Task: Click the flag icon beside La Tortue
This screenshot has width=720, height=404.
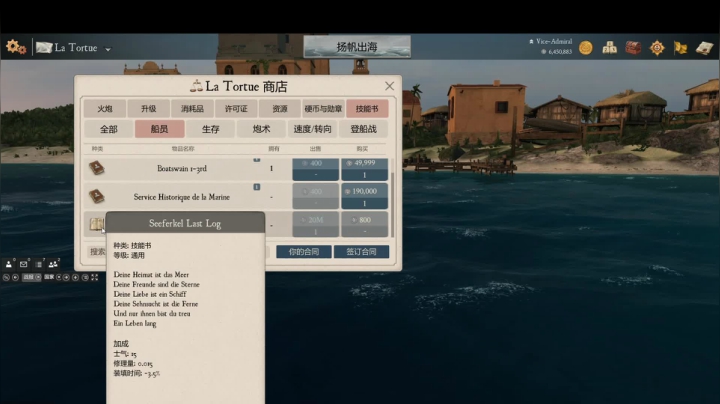Action: tap(44, 47)
